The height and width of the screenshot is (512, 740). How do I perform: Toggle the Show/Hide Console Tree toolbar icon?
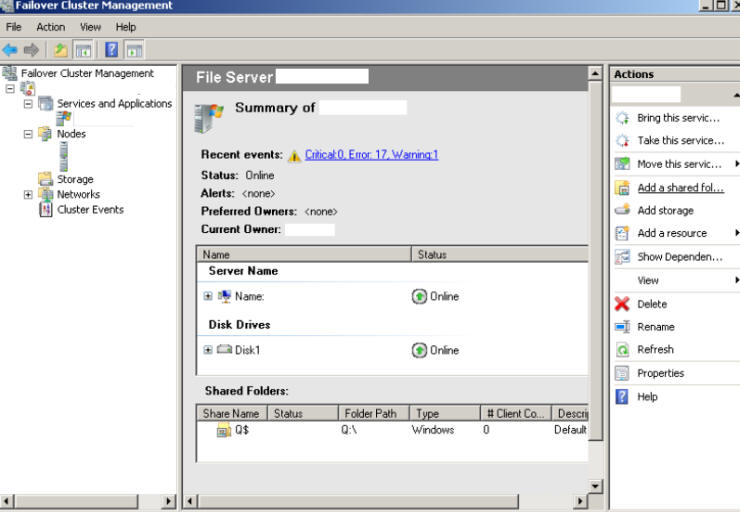coord(83,50)
